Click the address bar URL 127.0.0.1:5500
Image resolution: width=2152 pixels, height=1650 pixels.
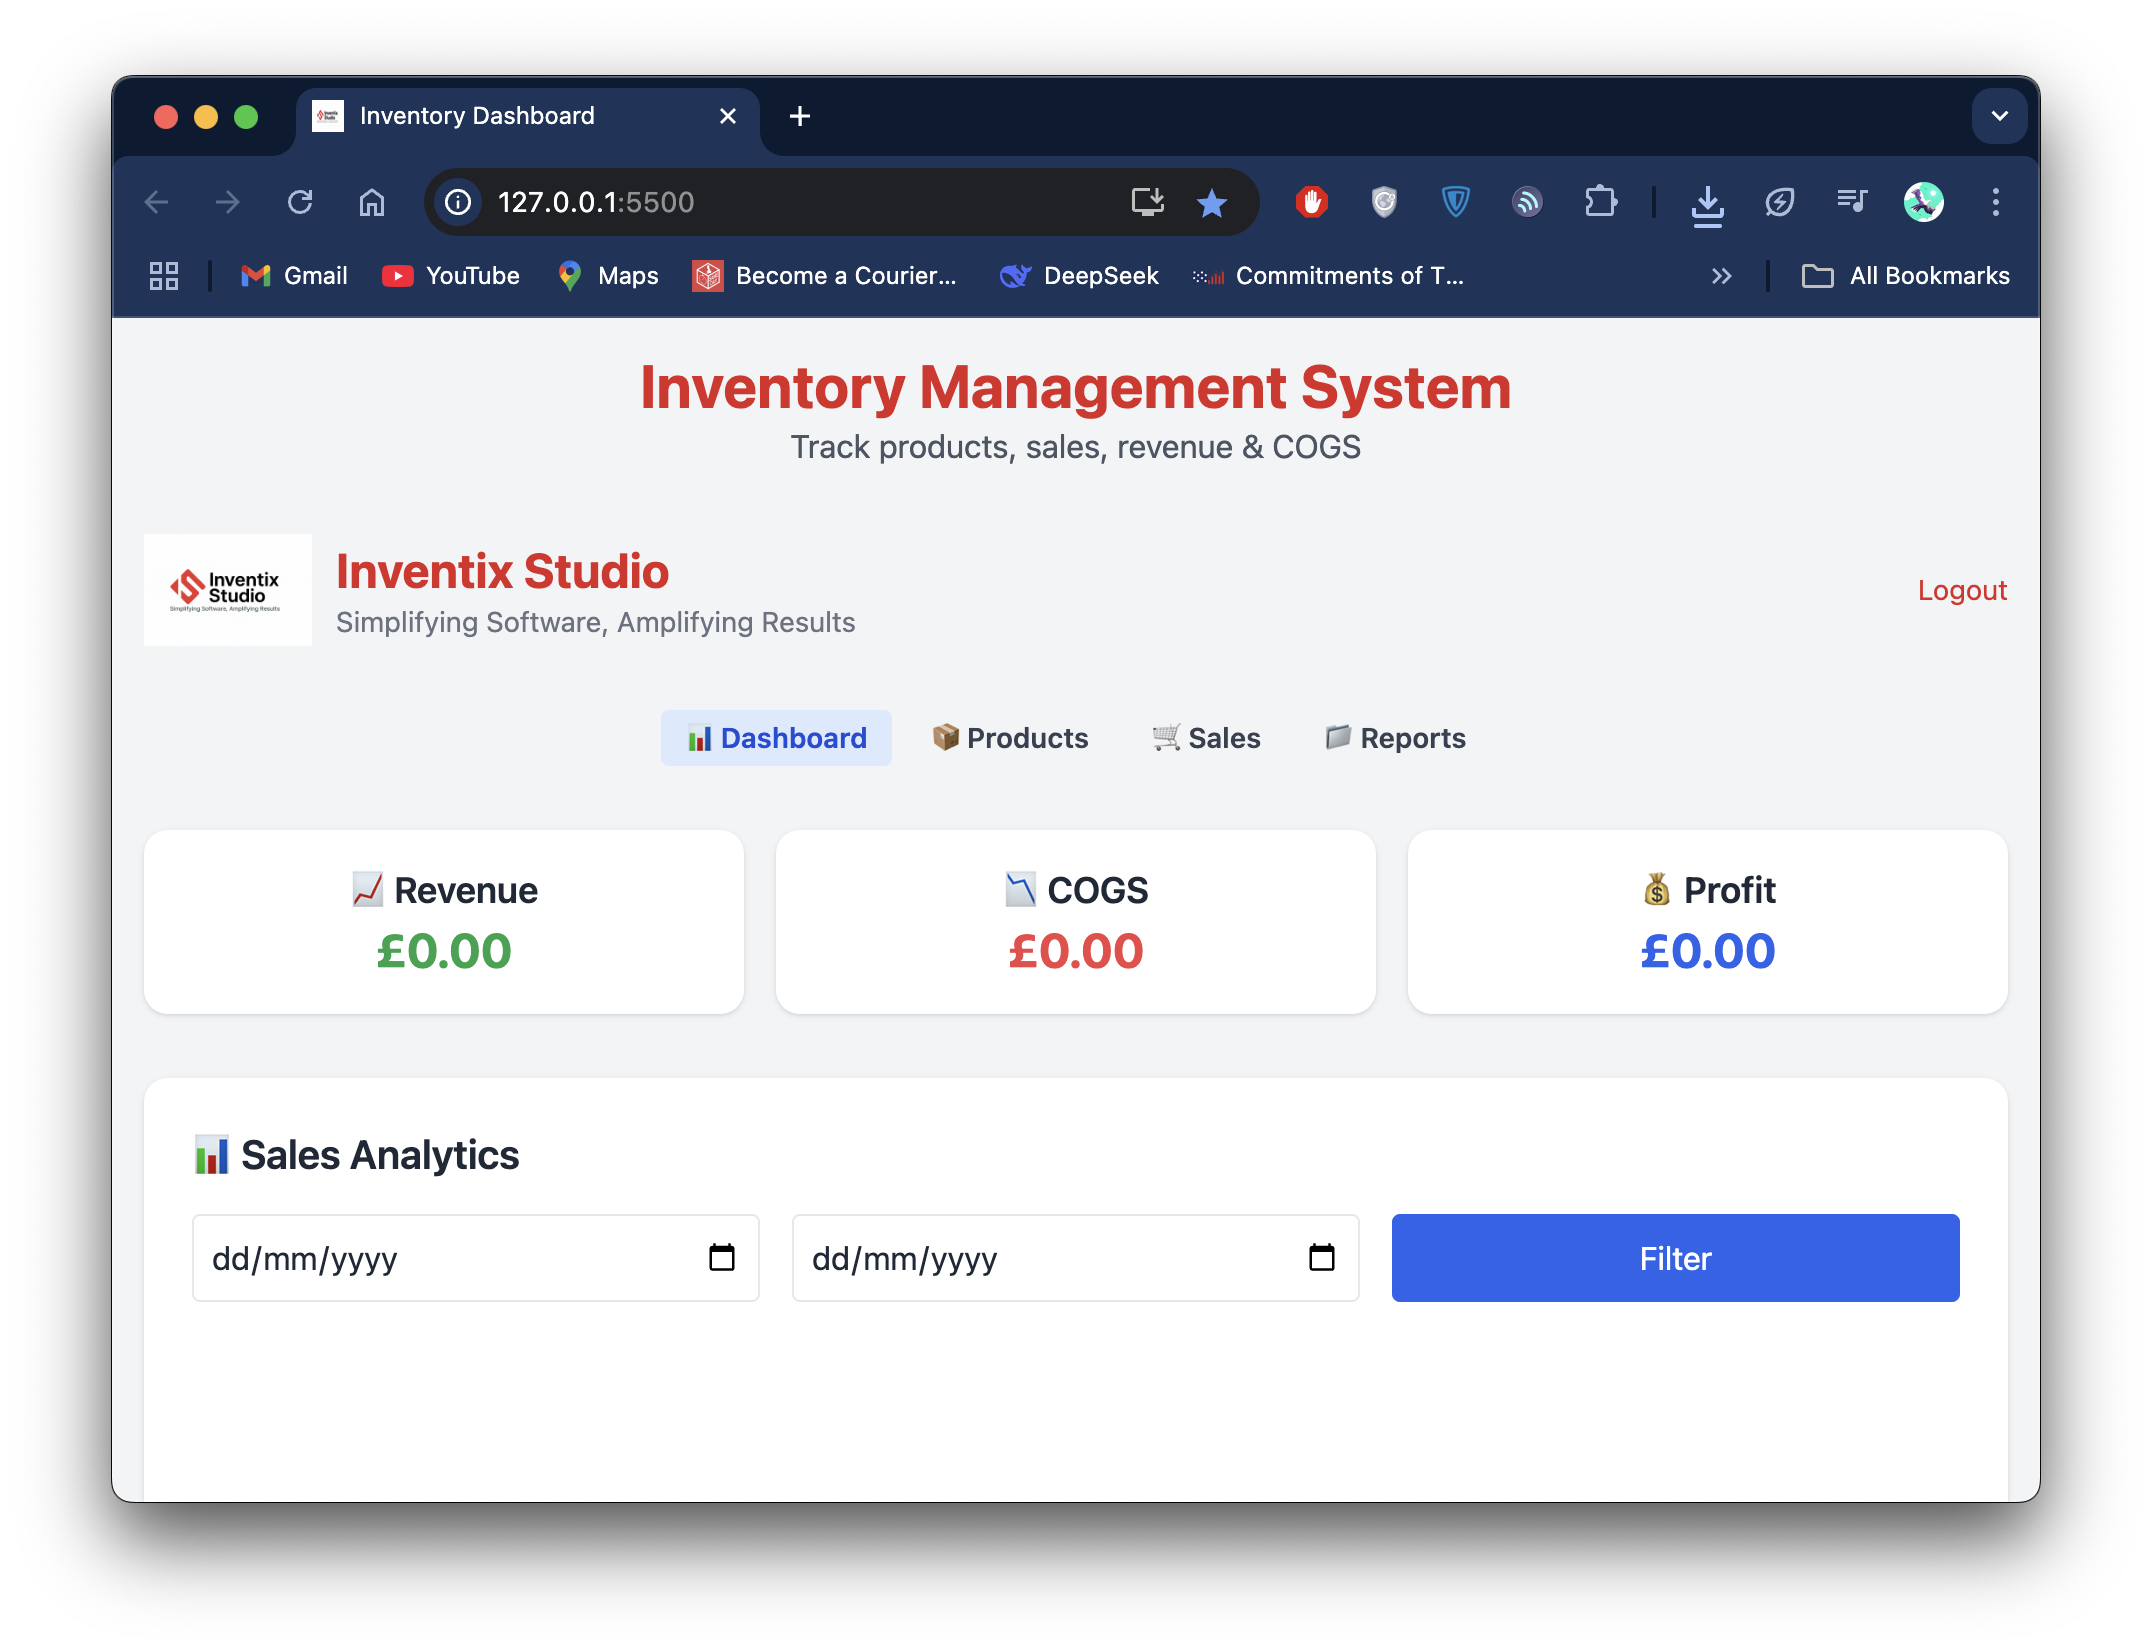(x=596, y=203)
